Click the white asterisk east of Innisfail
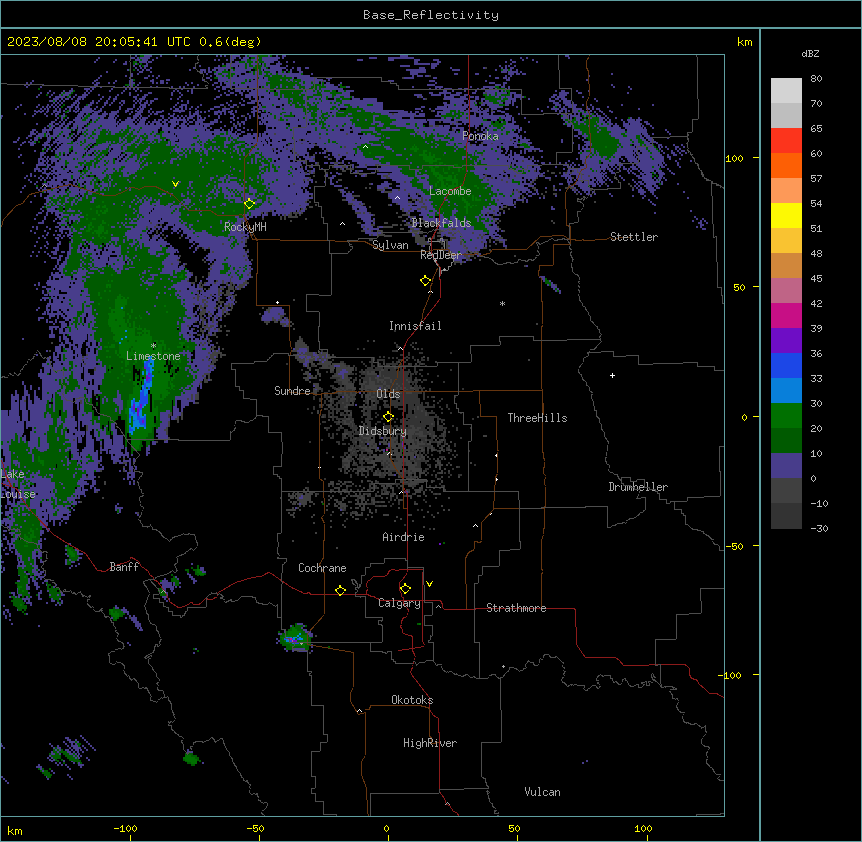The height and width of the screenshot is (842, 862). (502, 303)
